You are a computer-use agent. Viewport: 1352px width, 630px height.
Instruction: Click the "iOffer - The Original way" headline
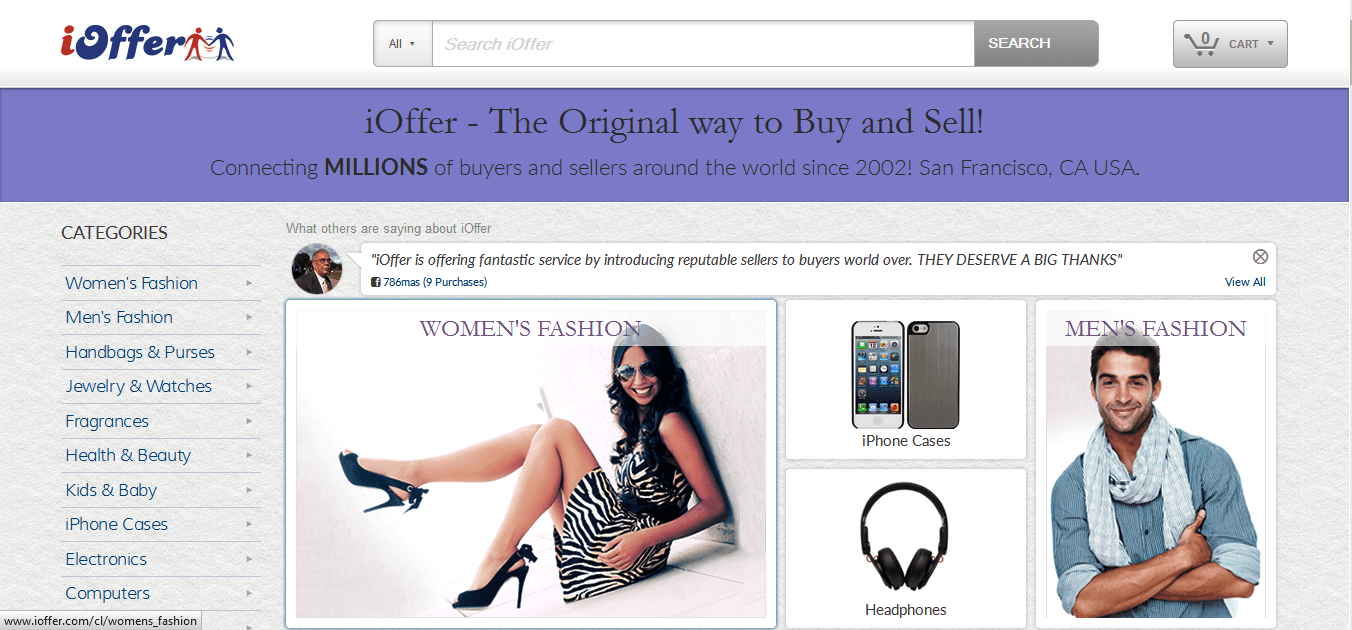675,122
